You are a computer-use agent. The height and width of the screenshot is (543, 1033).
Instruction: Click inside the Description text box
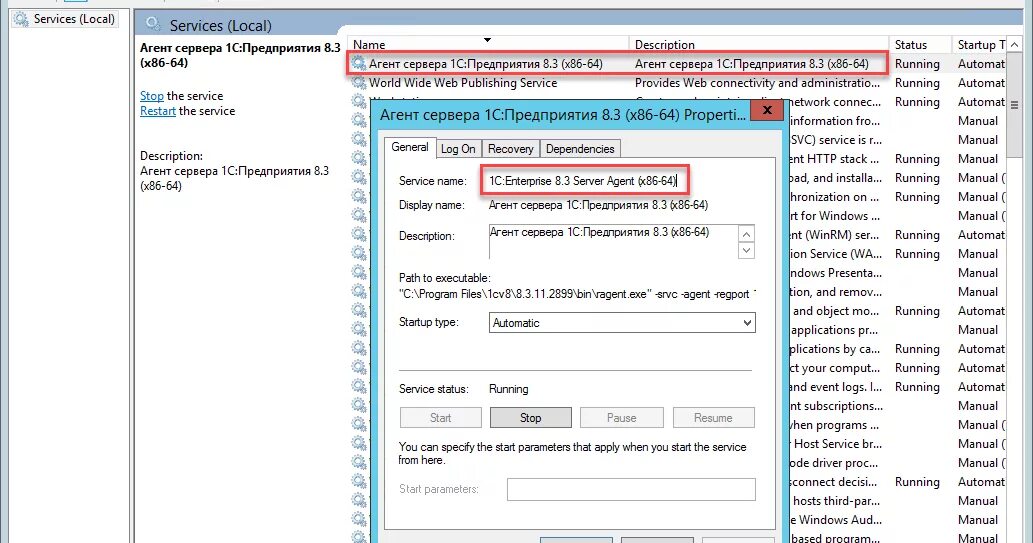[613, 242]
